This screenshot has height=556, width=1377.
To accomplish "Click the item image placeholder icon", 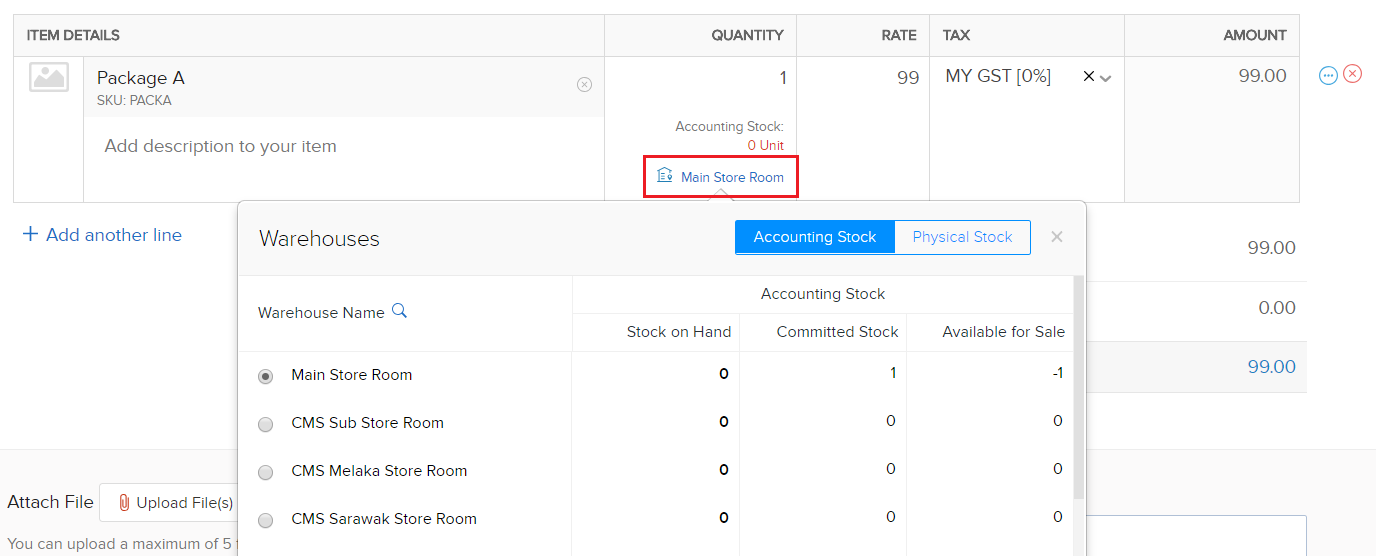I will pyautogui.click(x=49, y=78).
